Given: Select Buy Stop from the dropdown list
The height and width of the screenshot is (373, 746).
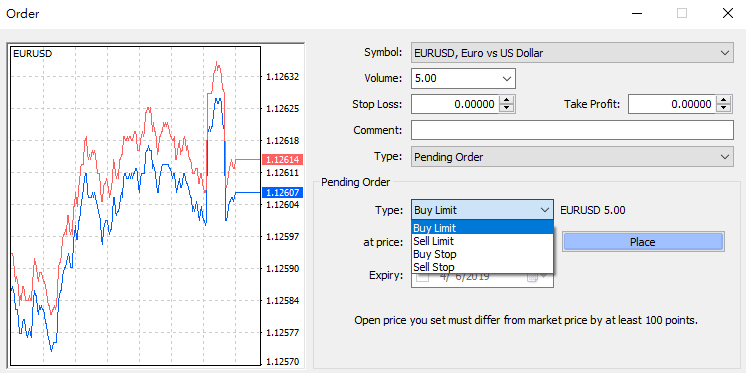Looking at the screenshot, I should [482, 254].
